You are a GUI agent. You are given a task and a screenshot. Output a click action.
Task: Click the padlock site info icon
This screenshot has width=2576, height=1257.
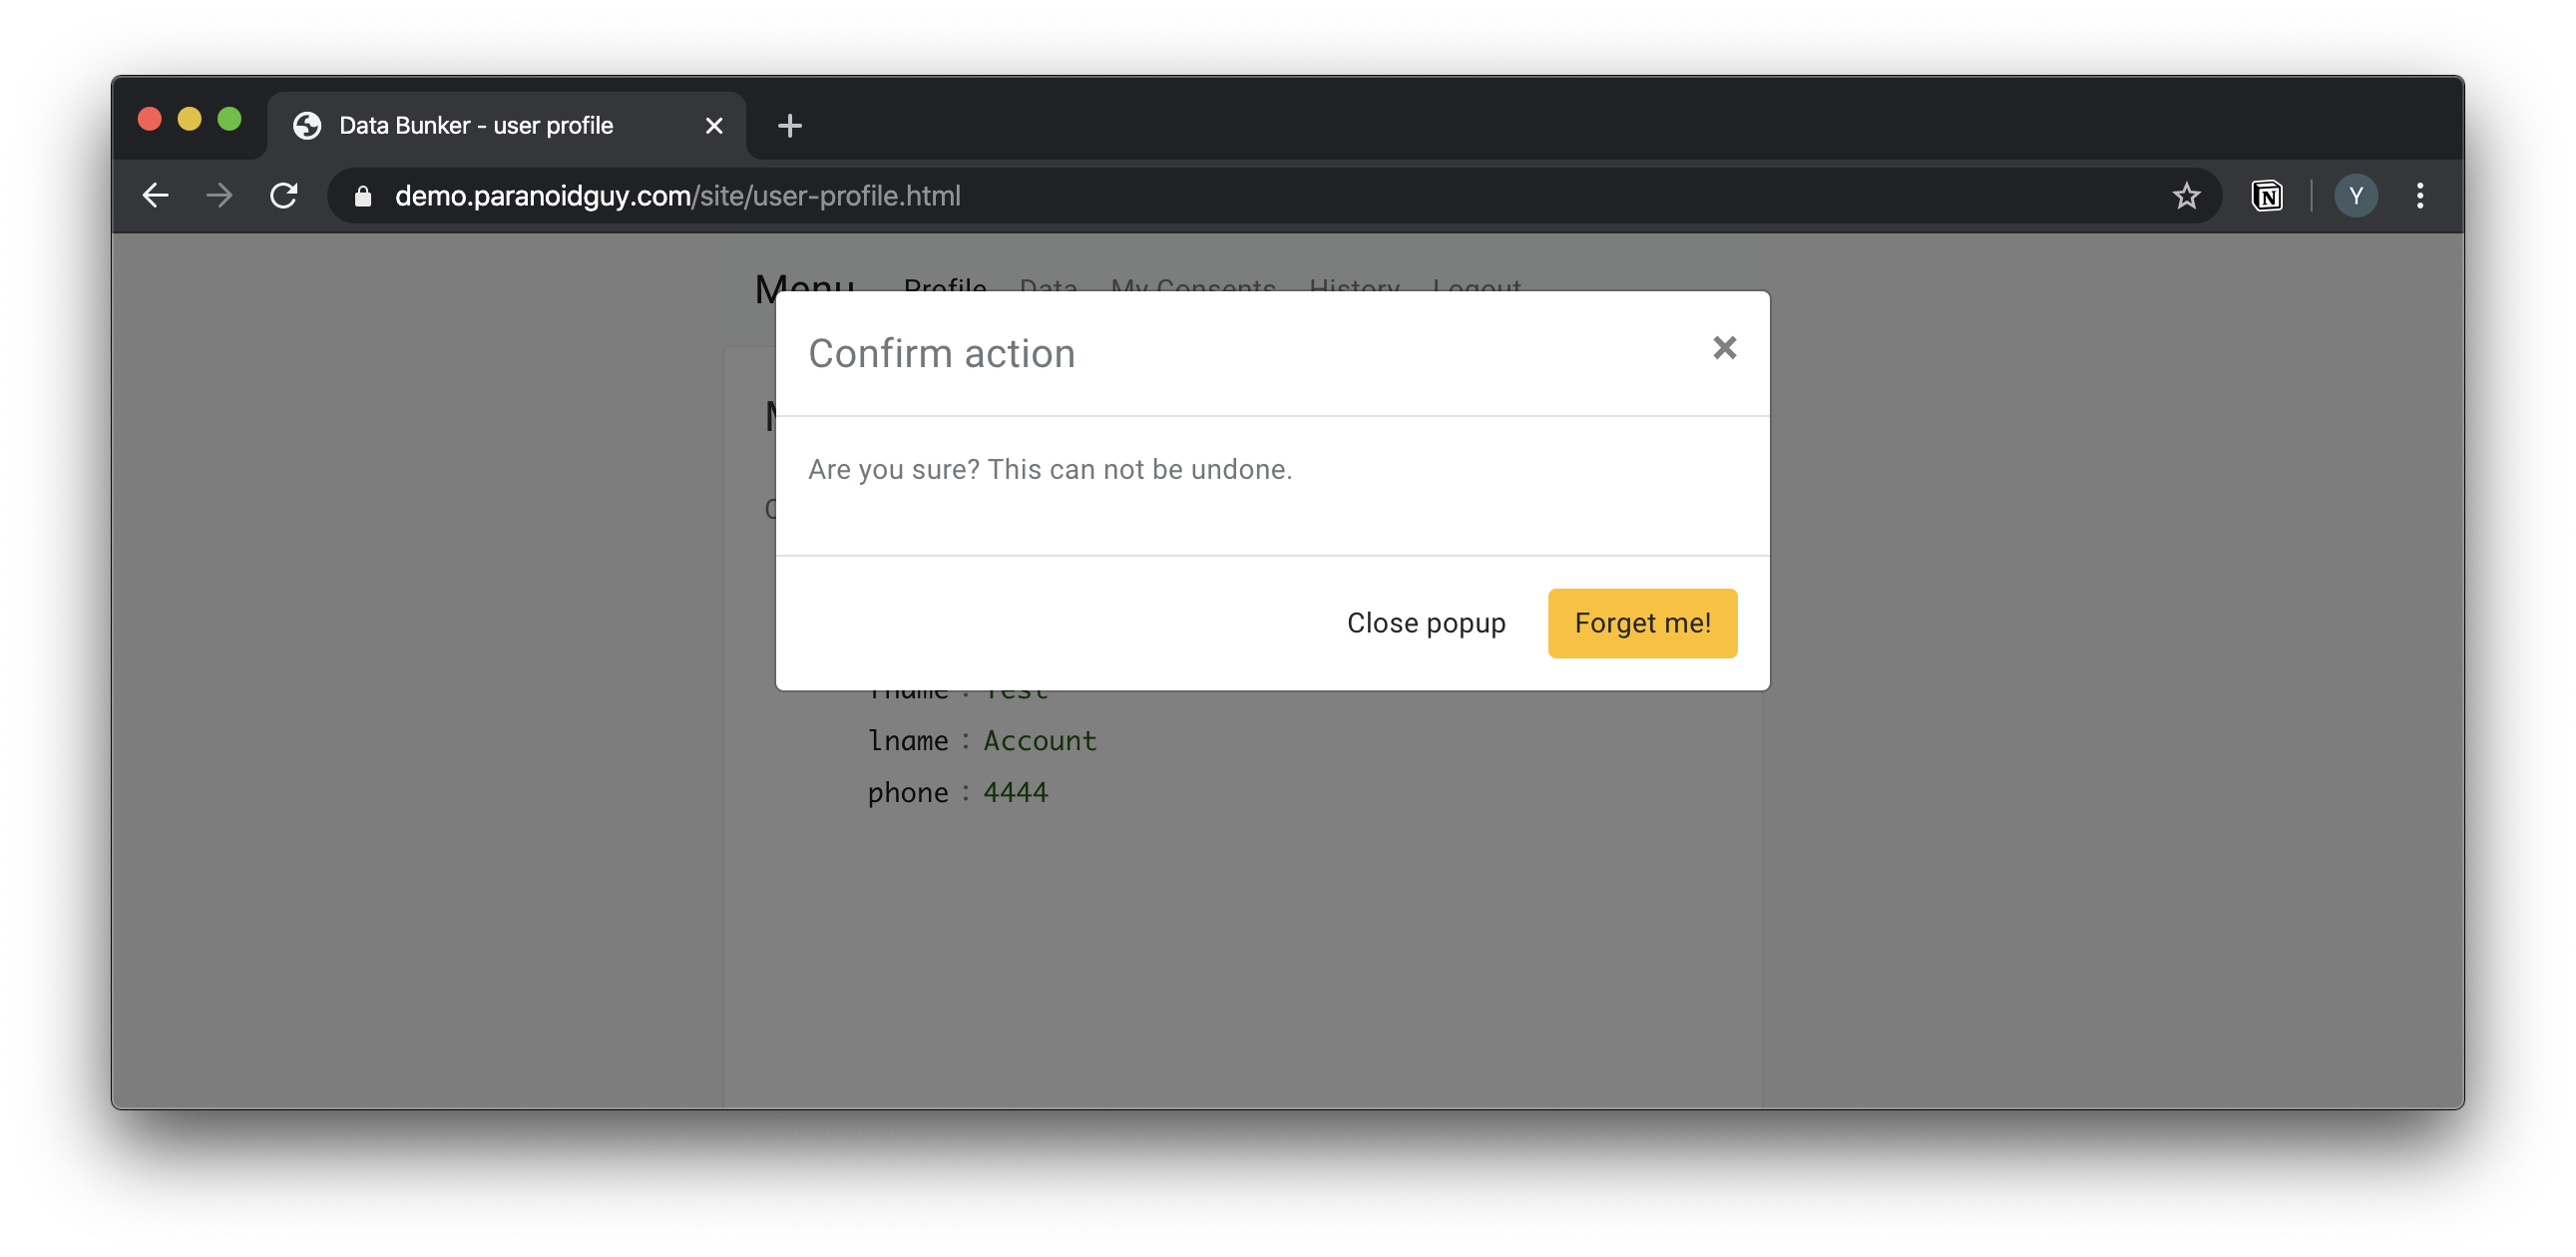(x=363, y=196)
